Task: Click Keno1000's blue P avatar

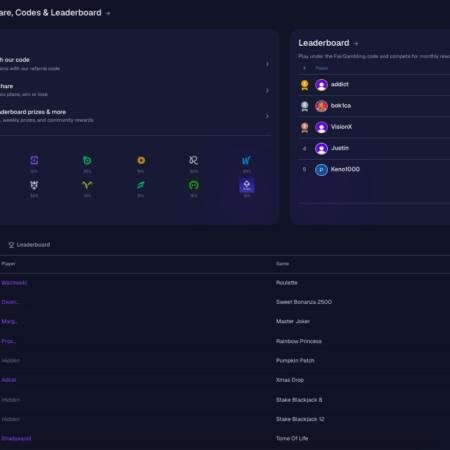Action: click(x=321, y=170)
